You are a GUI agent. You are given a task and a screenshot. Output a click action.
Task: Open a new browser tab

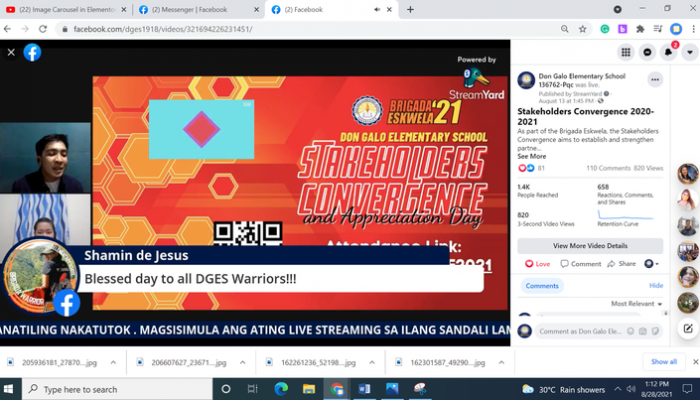[410, 9]
